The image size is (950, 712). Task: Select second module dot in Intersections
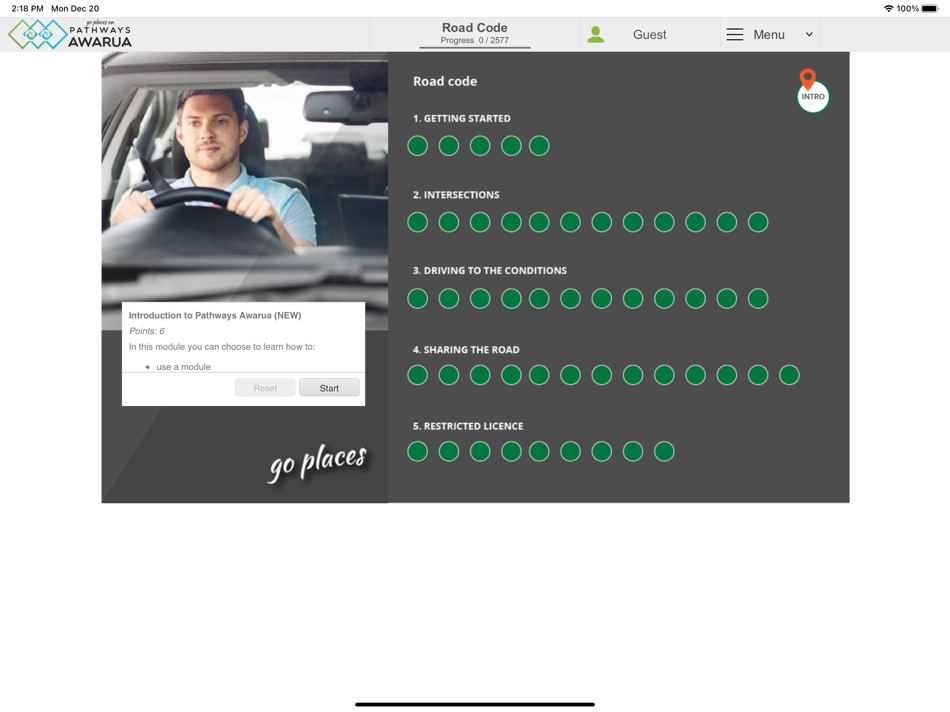tap(449, 222)
